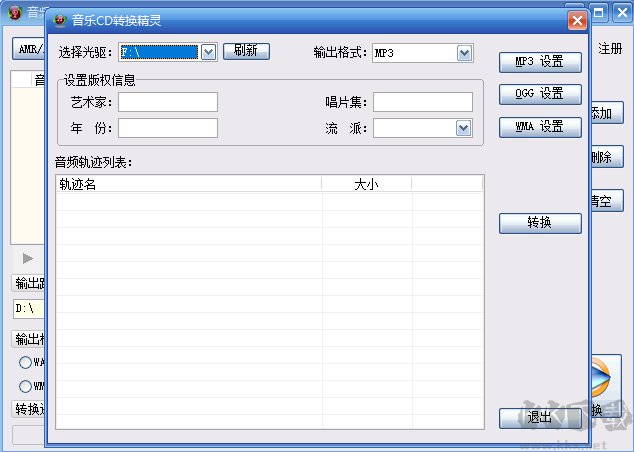Click the 音乐CD转换精灵 title bar icon
Screen dimensions: 634x452
60,20
